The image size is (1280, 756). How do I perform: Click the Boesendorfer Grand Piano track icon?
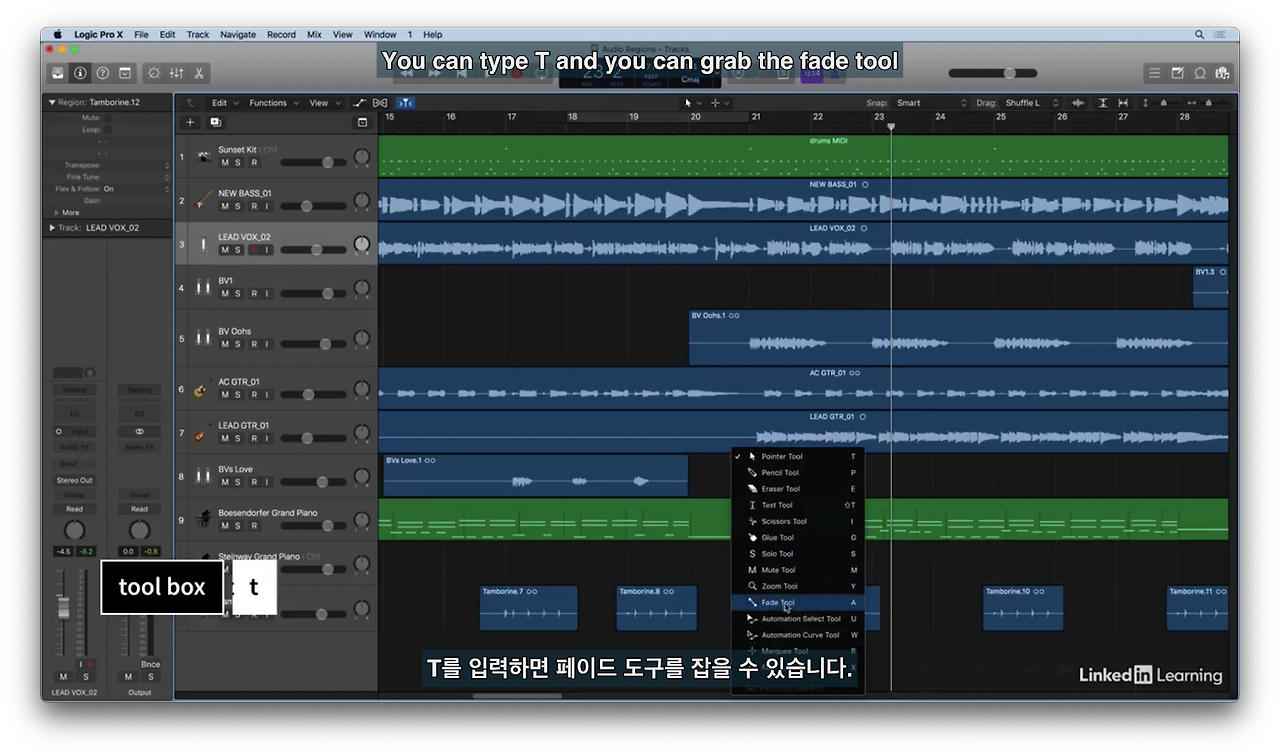204,519
